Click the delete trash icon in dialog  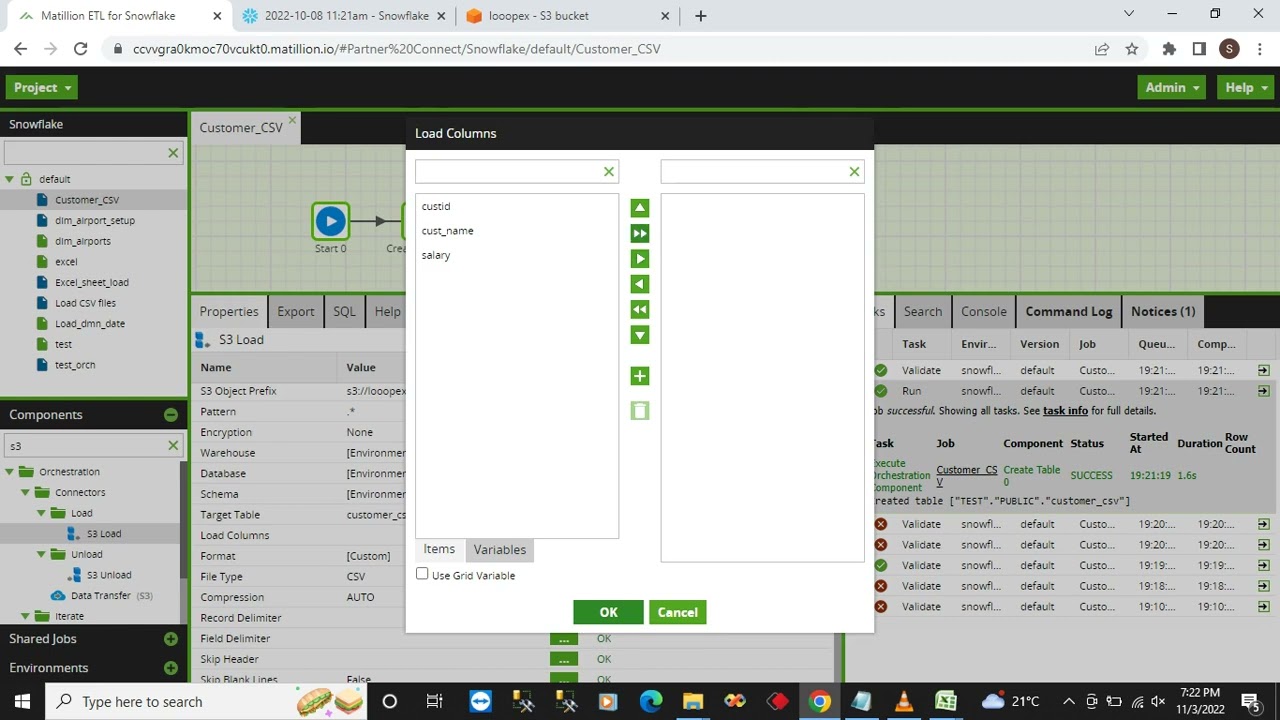click(x=640, y=410)
